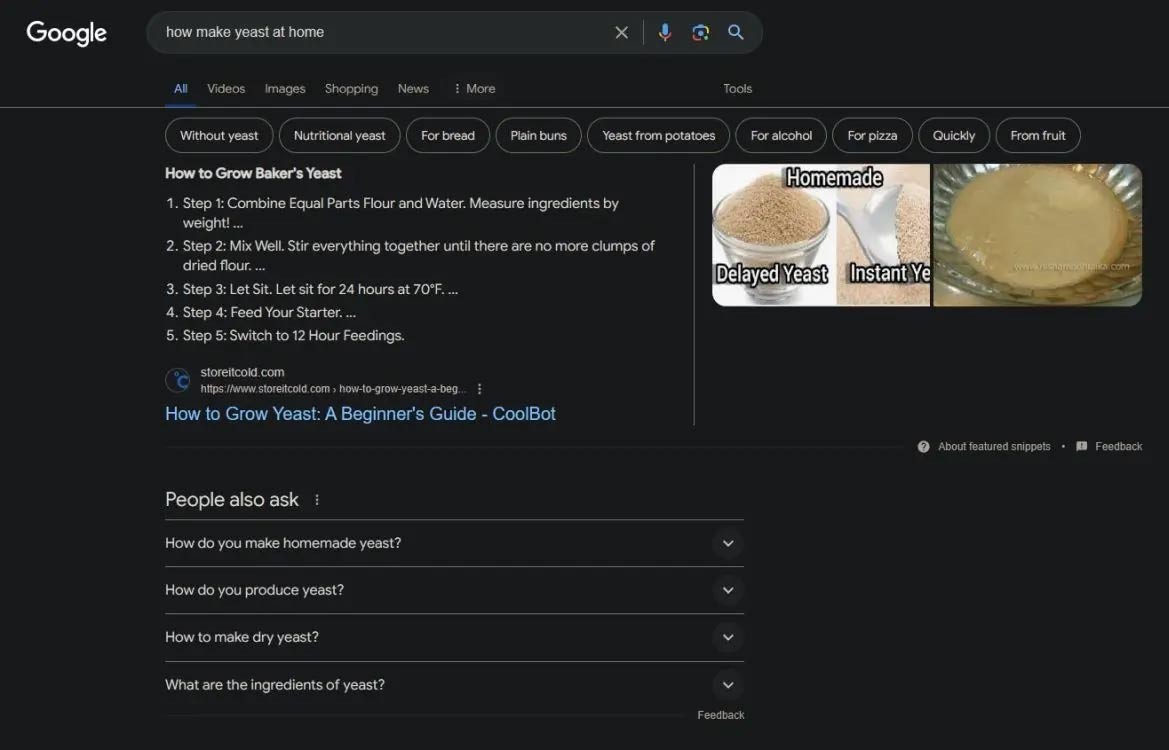1169x750 pixels.
Task: Click the Google home logo
Action: tap(65, 32)
